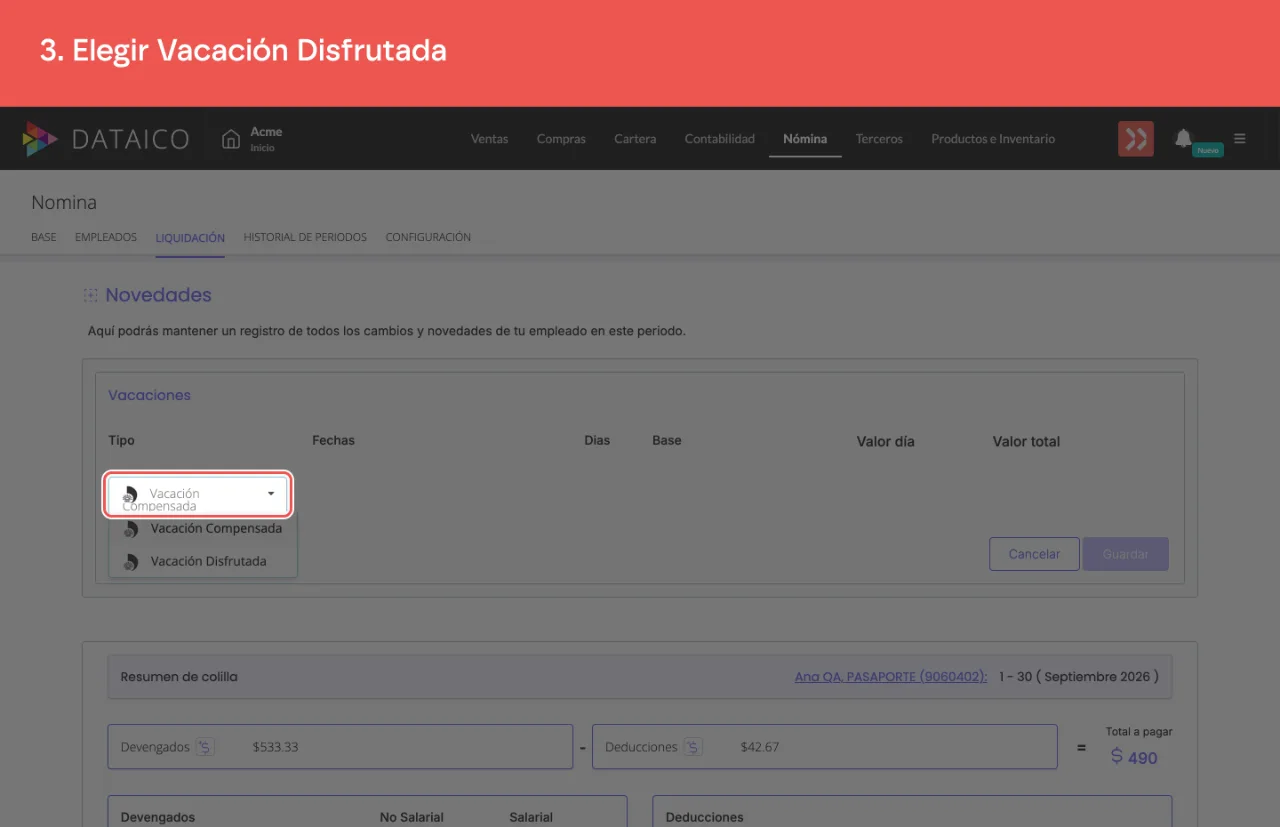This screenshot has width=1280, height=827.
Task: Open the Contabilidad menu
Action: point(720,139)
